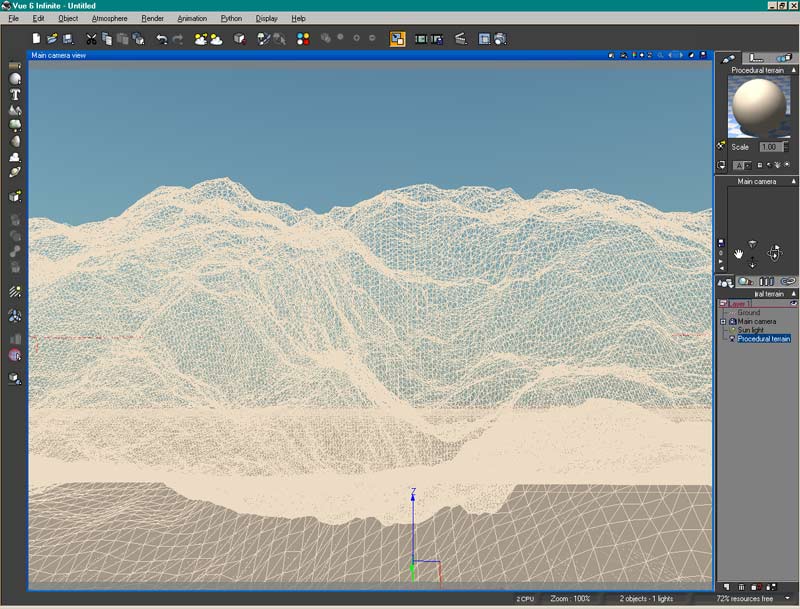Click the material preview sphere thumbnail
800x609 pixels.
(758, 108)
